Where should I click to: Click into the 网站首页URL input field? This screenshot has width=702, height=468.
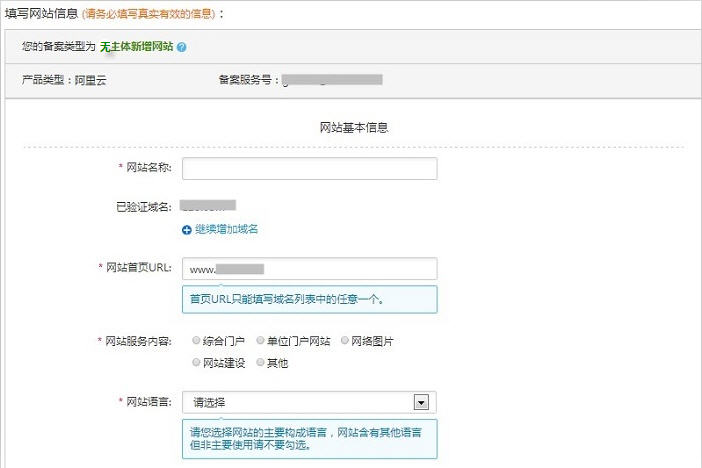pyautogui.click(x=310, y=269)
